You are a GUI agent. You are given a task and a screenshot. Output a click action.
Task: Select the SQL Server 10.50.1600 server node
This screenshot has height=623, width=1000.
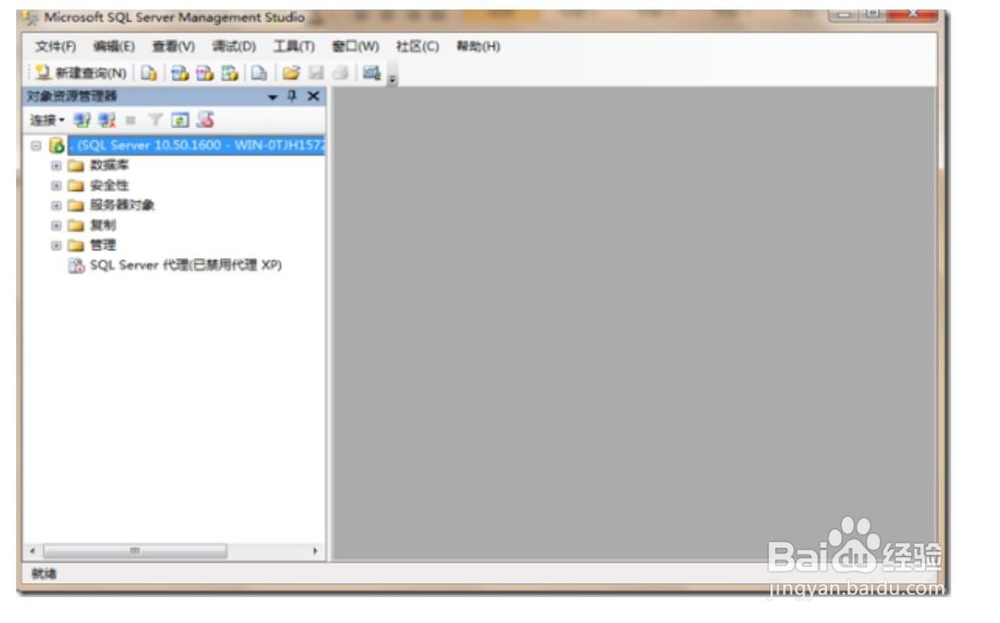click(197, 145)
